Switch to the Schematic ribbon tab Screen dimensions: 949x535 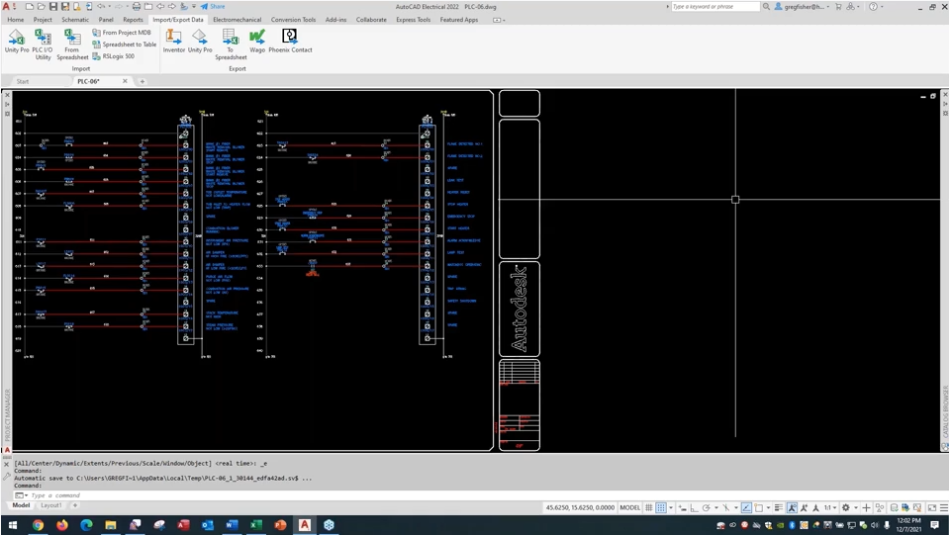coord(75,19)
